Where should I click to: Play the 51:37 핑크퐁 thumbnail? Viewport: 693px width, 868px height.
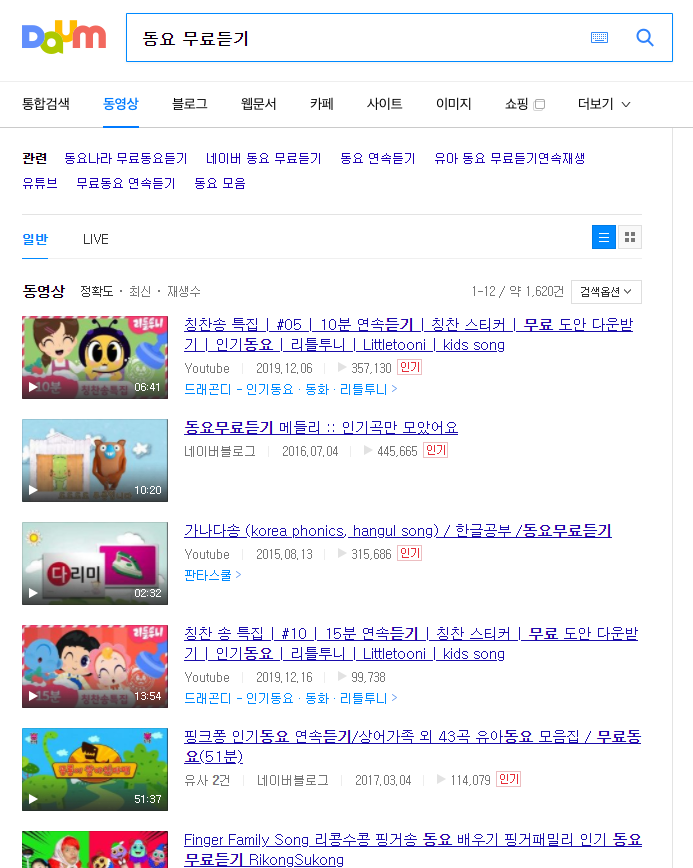click(x=95, y=769)
